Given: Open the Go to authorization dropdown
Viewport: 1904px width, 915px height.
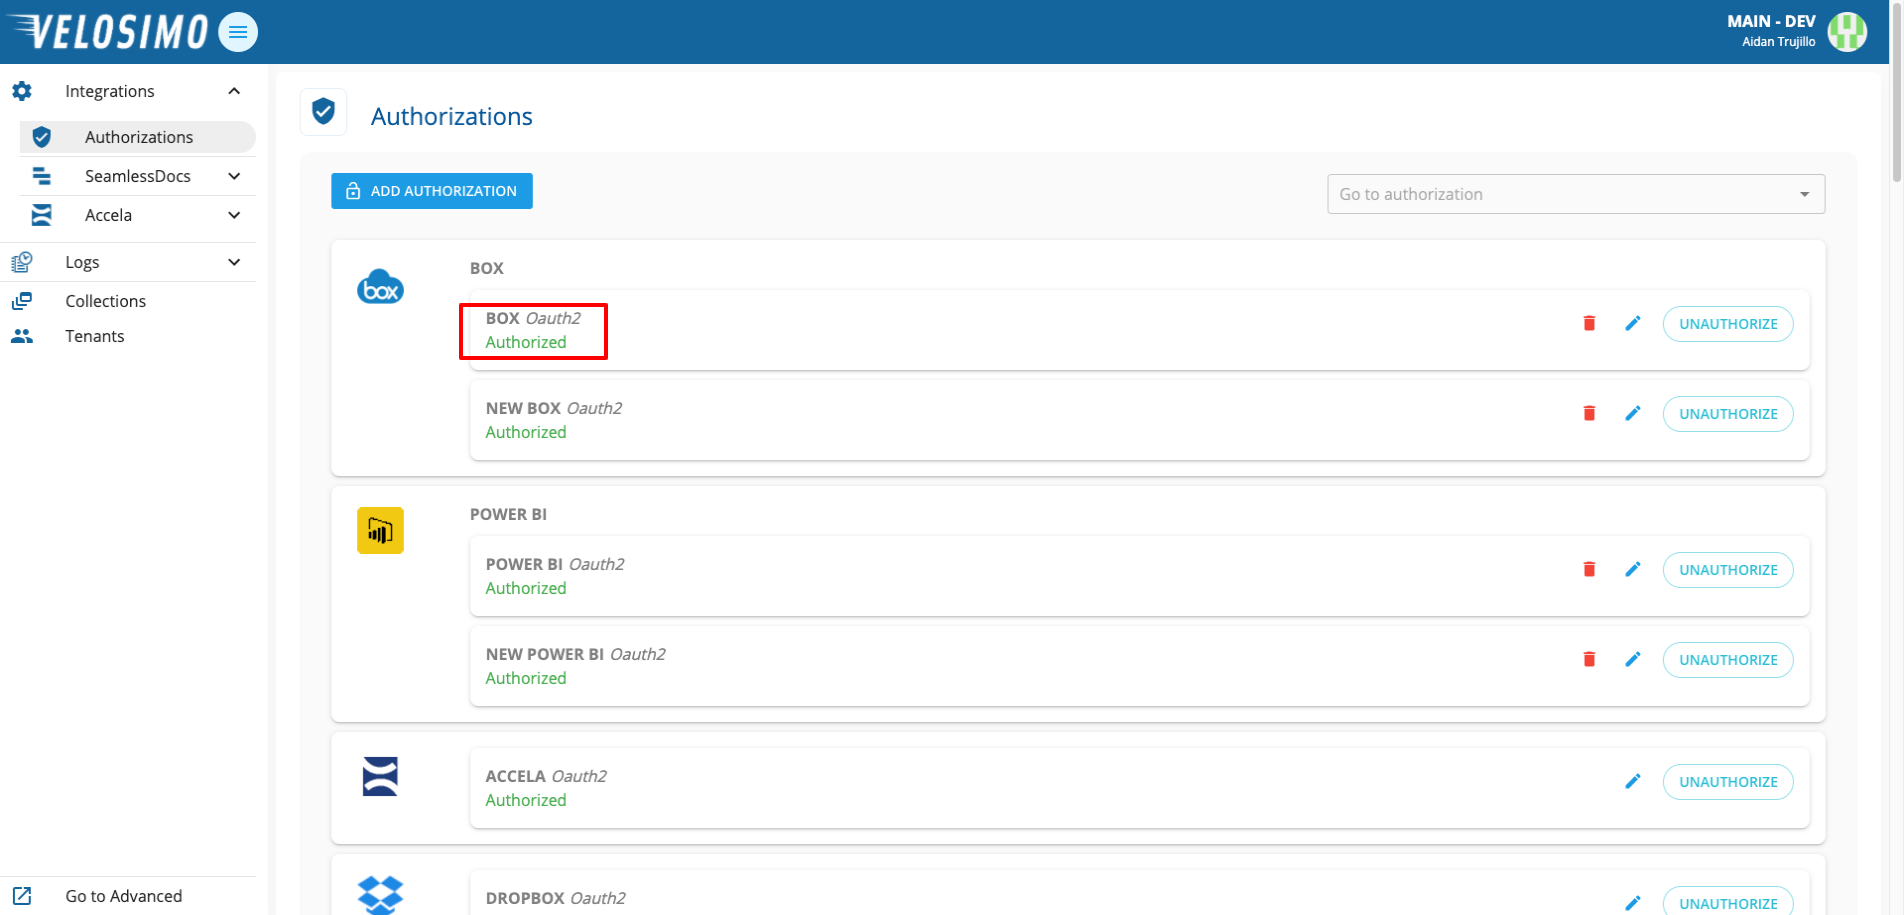Looking at the screenshot, I should (x=1576, y=194).
